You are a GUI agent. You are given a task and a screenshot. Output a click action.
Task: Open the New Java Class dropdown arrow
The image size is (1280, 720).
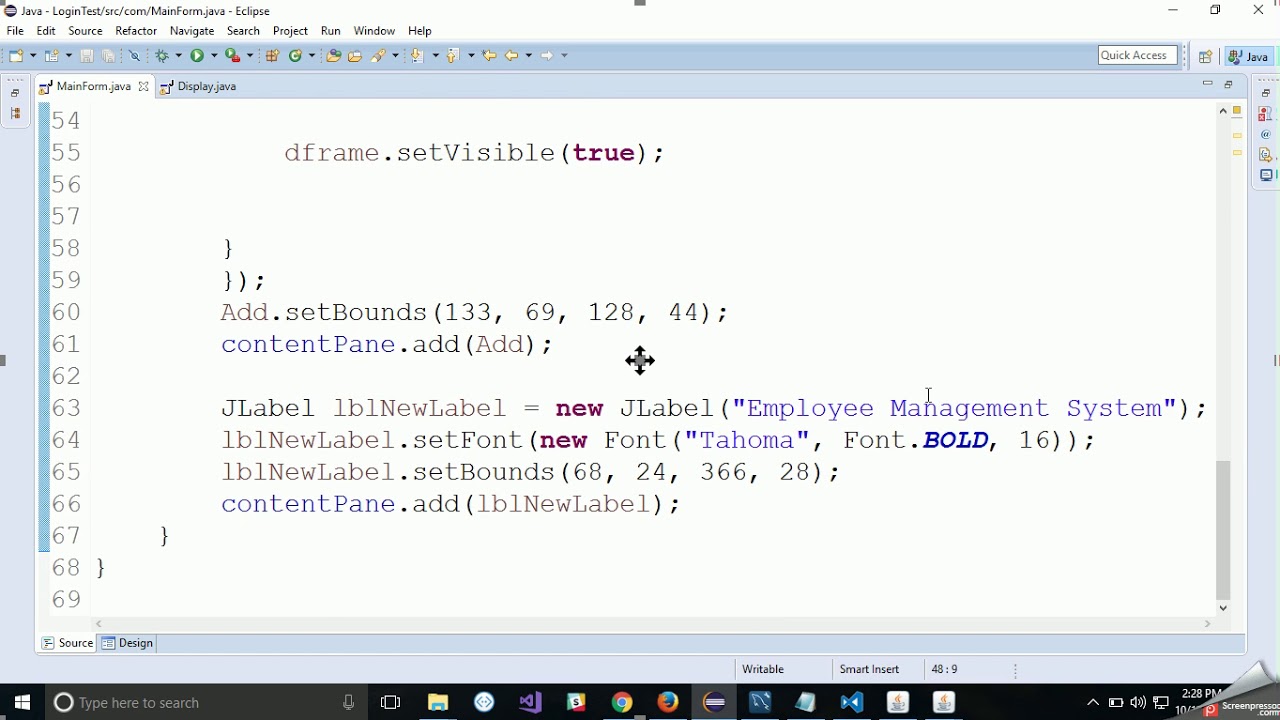pyautogui.click(x=312, y=56)
